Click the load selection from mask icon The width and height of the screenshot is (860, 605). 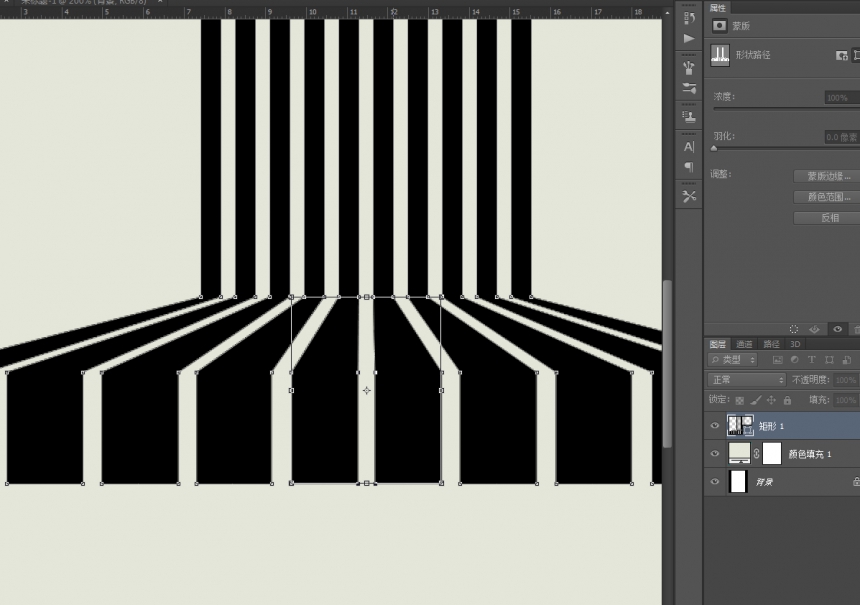(x=794, y=329)
